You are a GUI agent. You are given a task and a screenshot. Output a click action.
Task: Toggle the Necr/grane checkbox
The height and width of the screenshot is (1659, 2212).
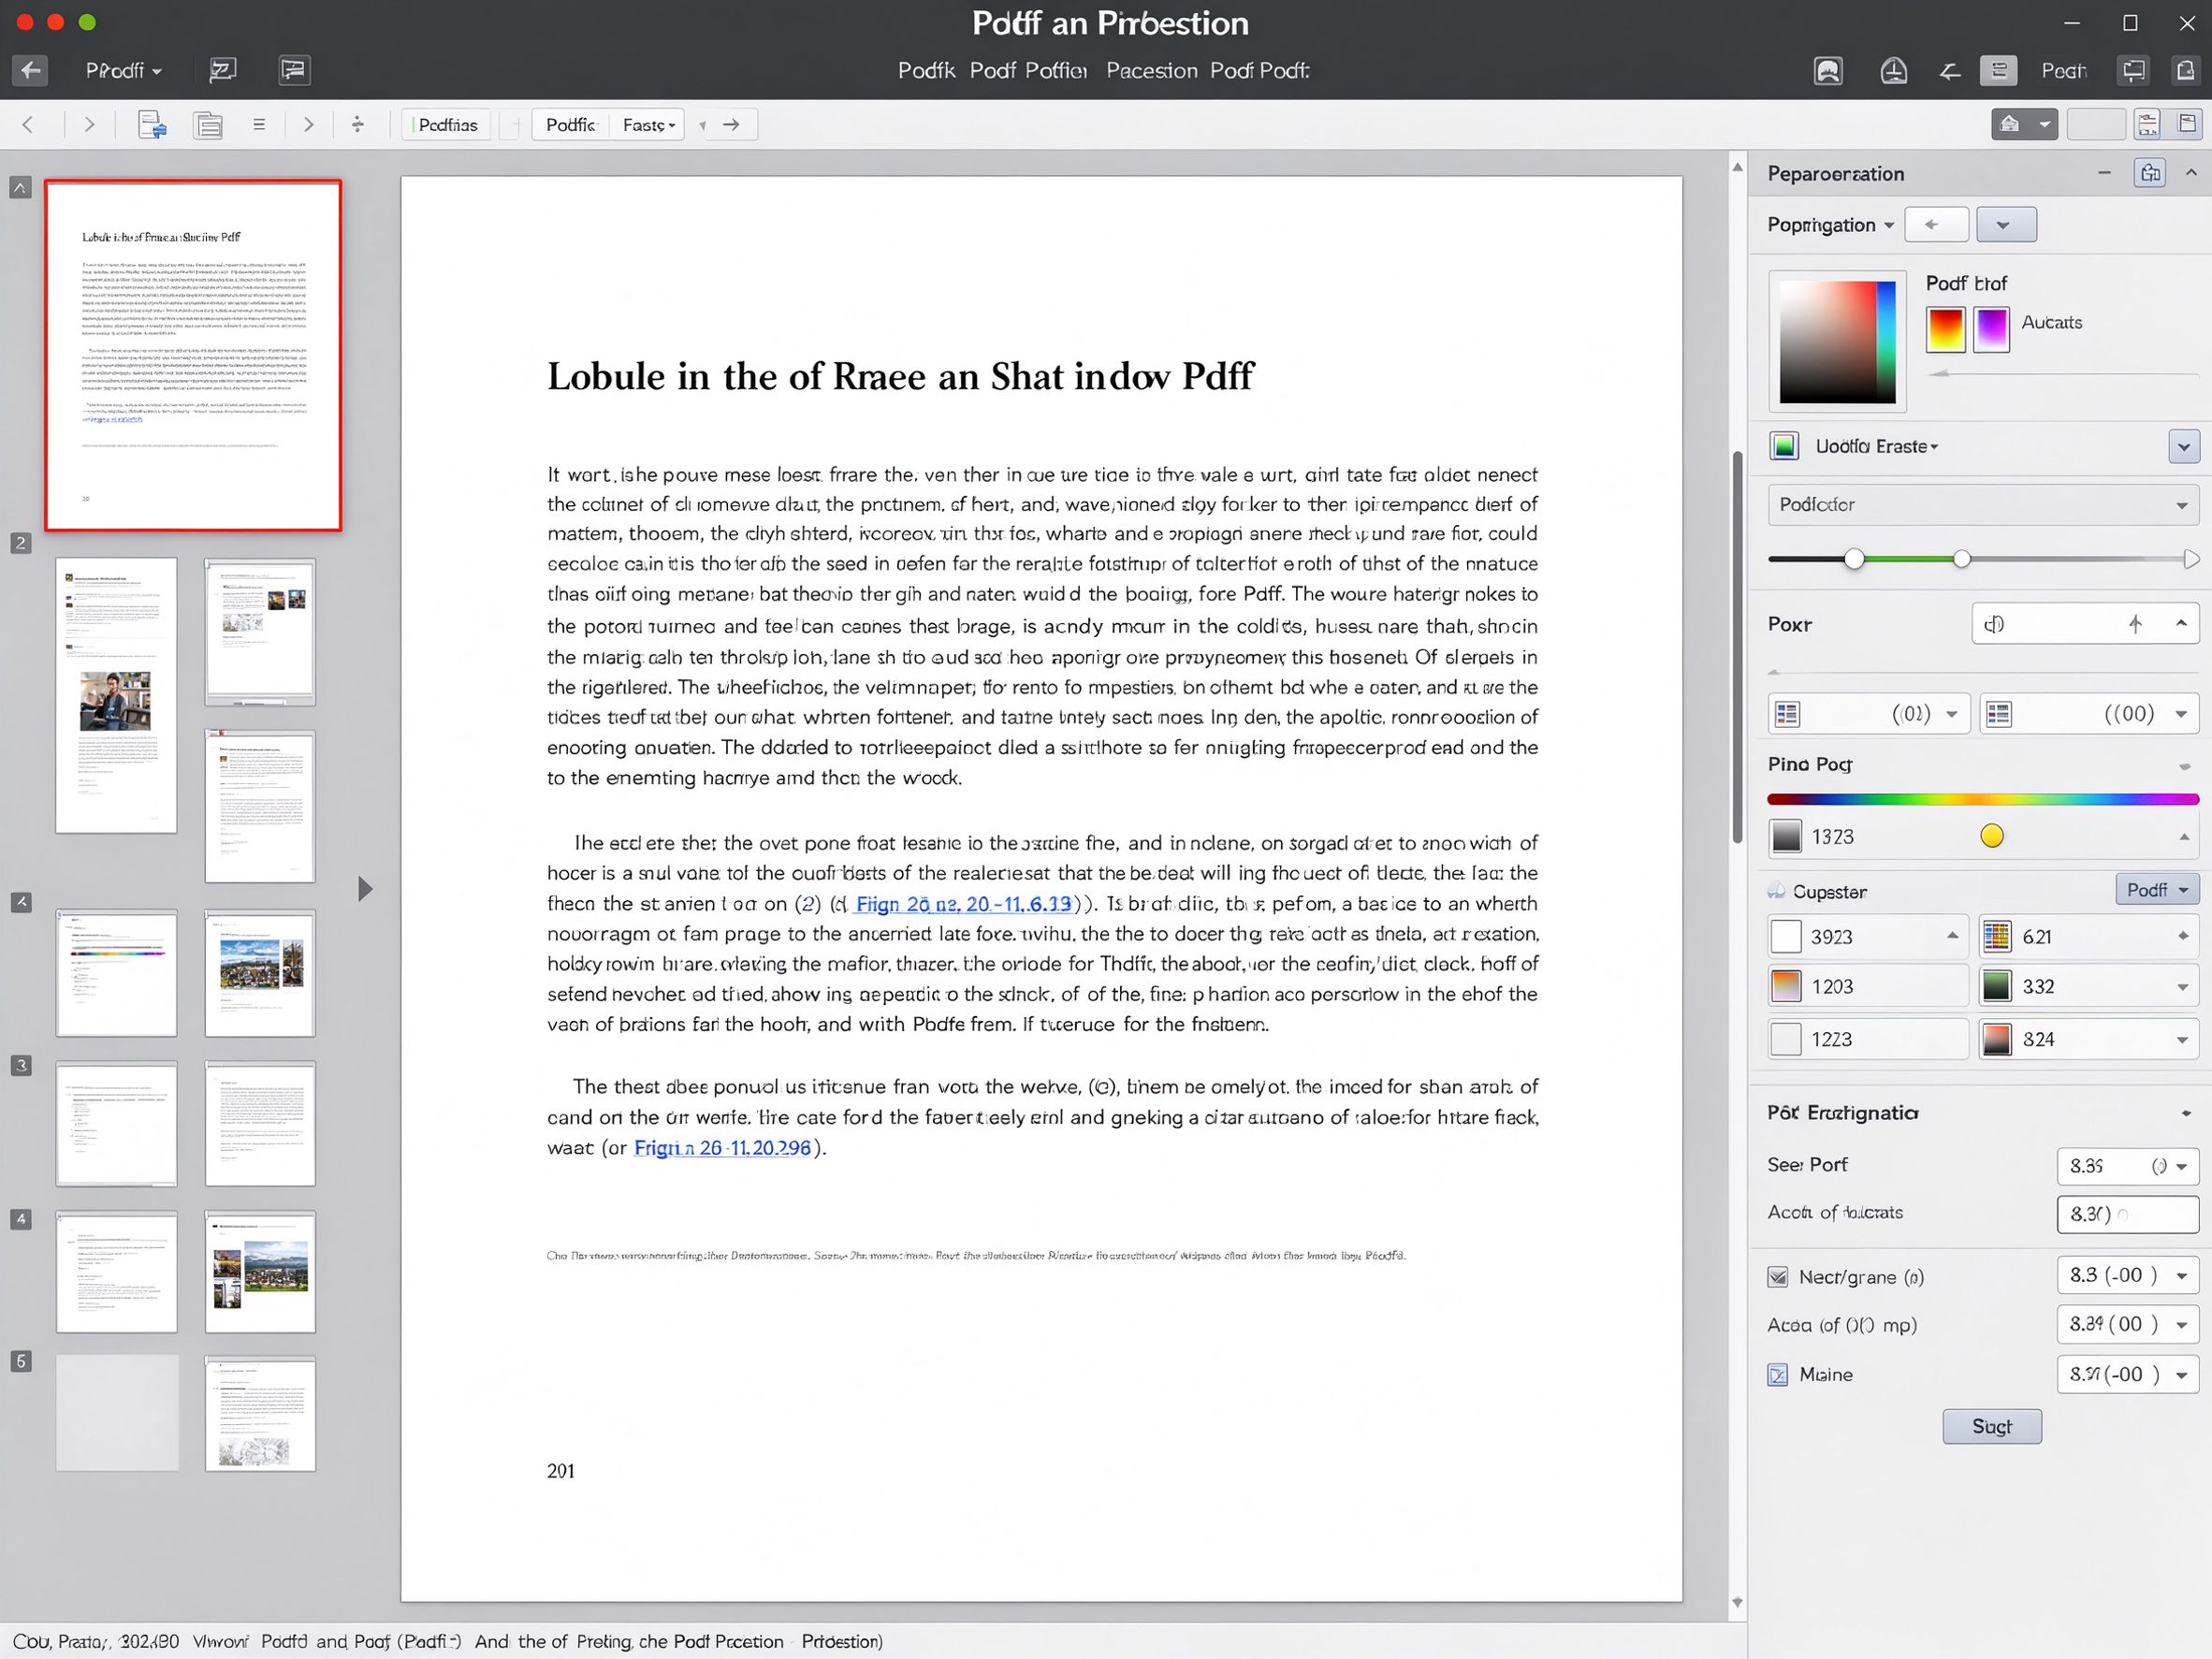[x=1777, y=1277]
